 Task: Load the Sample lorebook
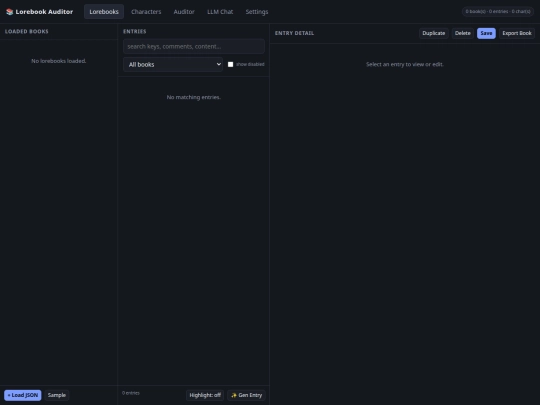57,395
